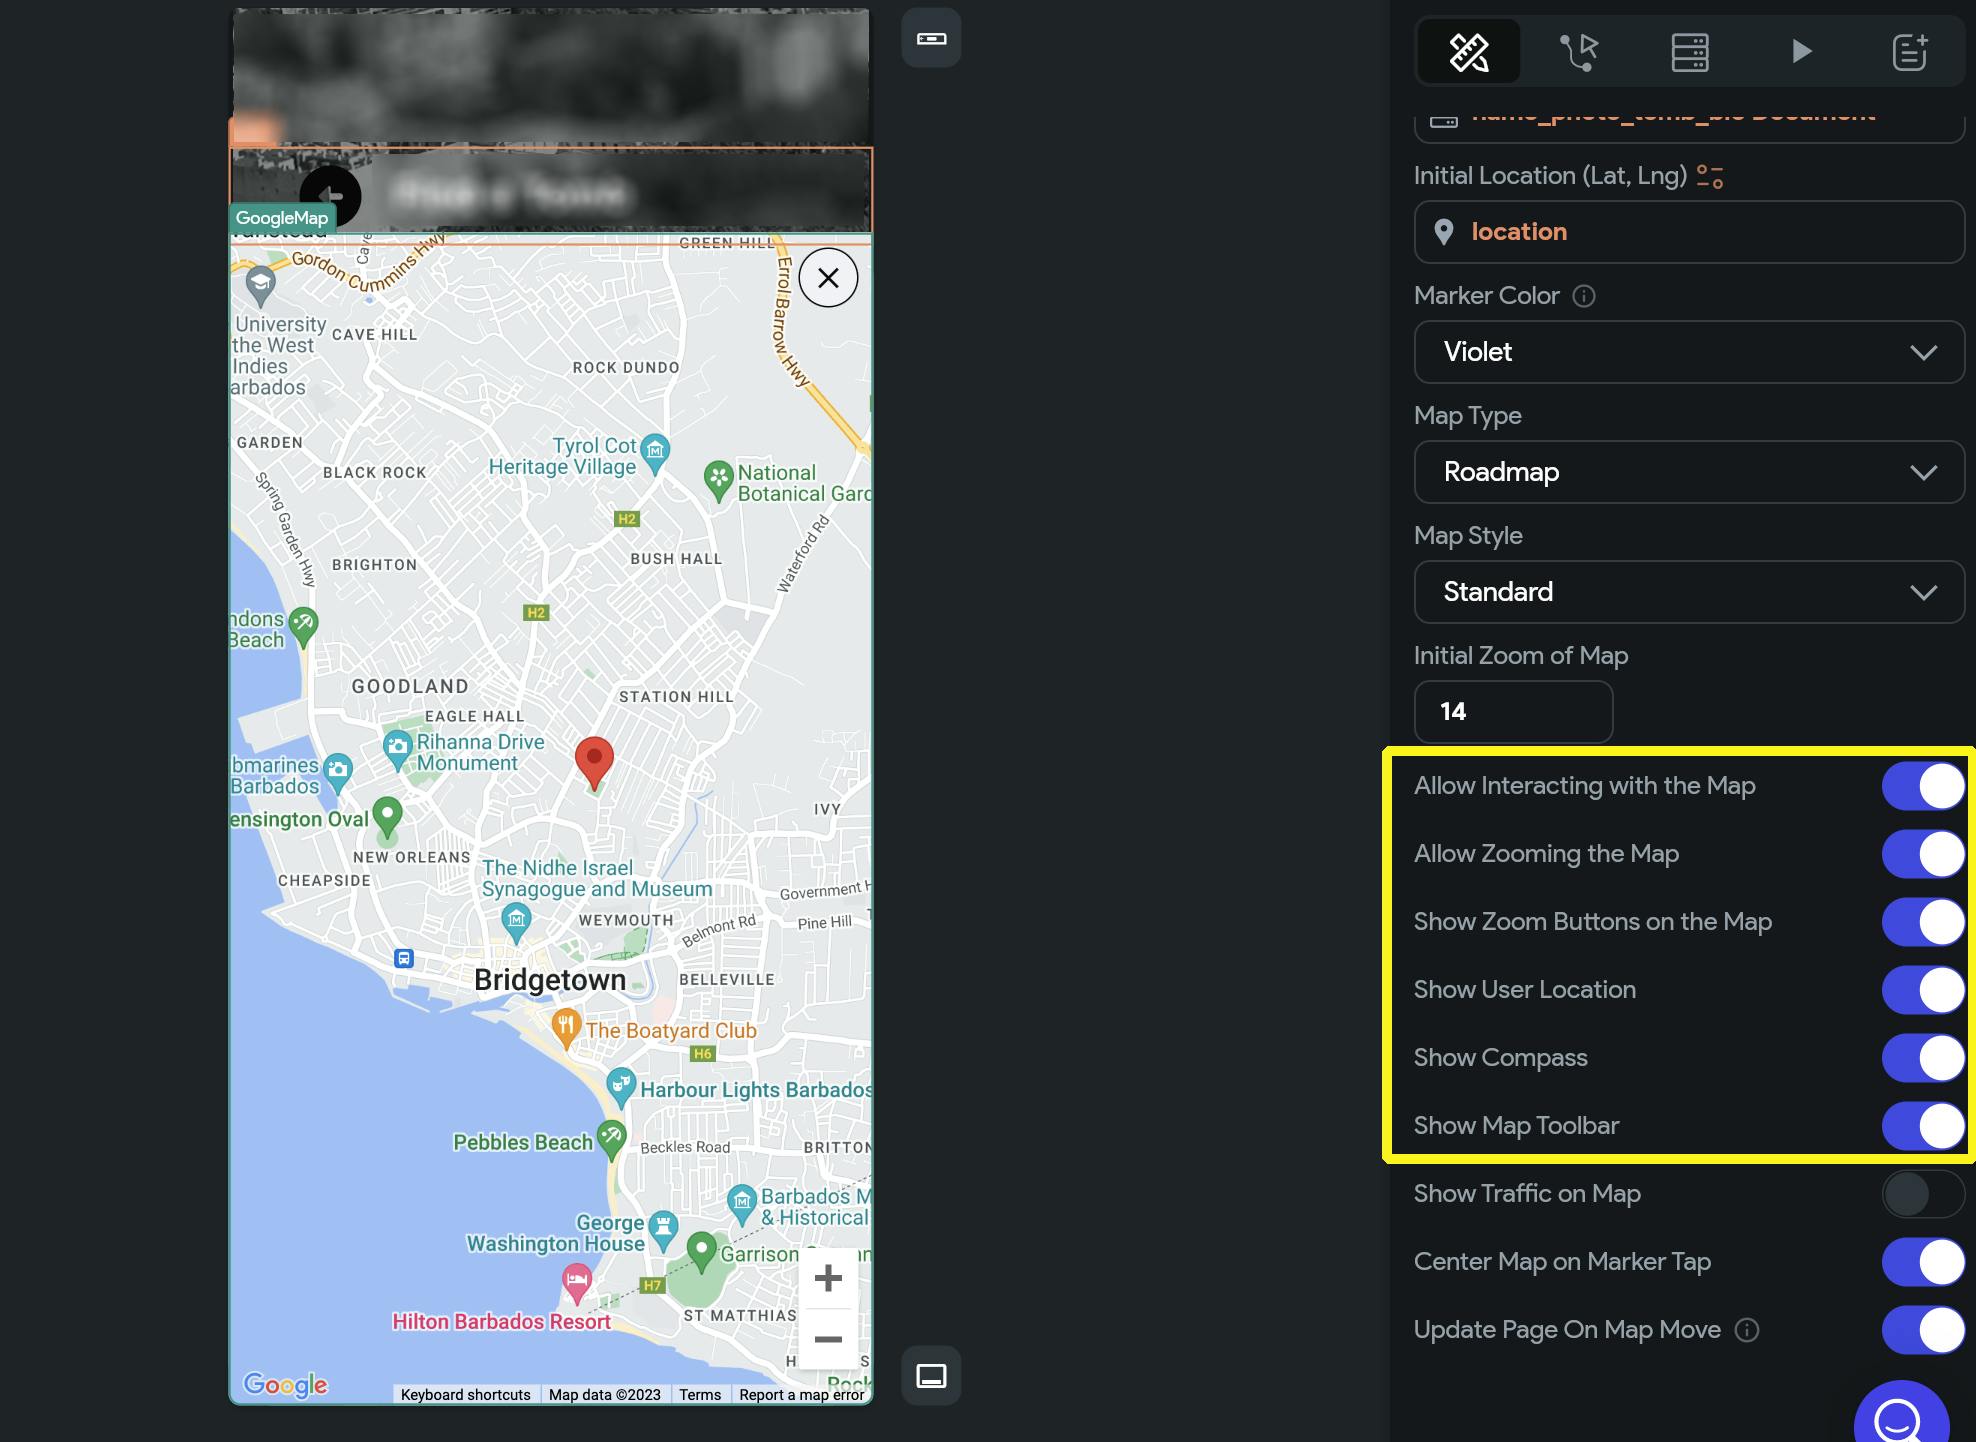Select the Properties design tab icon
Image resolution: width=1976 pixels, height=1442 pixels.
tap(1469, 51)
